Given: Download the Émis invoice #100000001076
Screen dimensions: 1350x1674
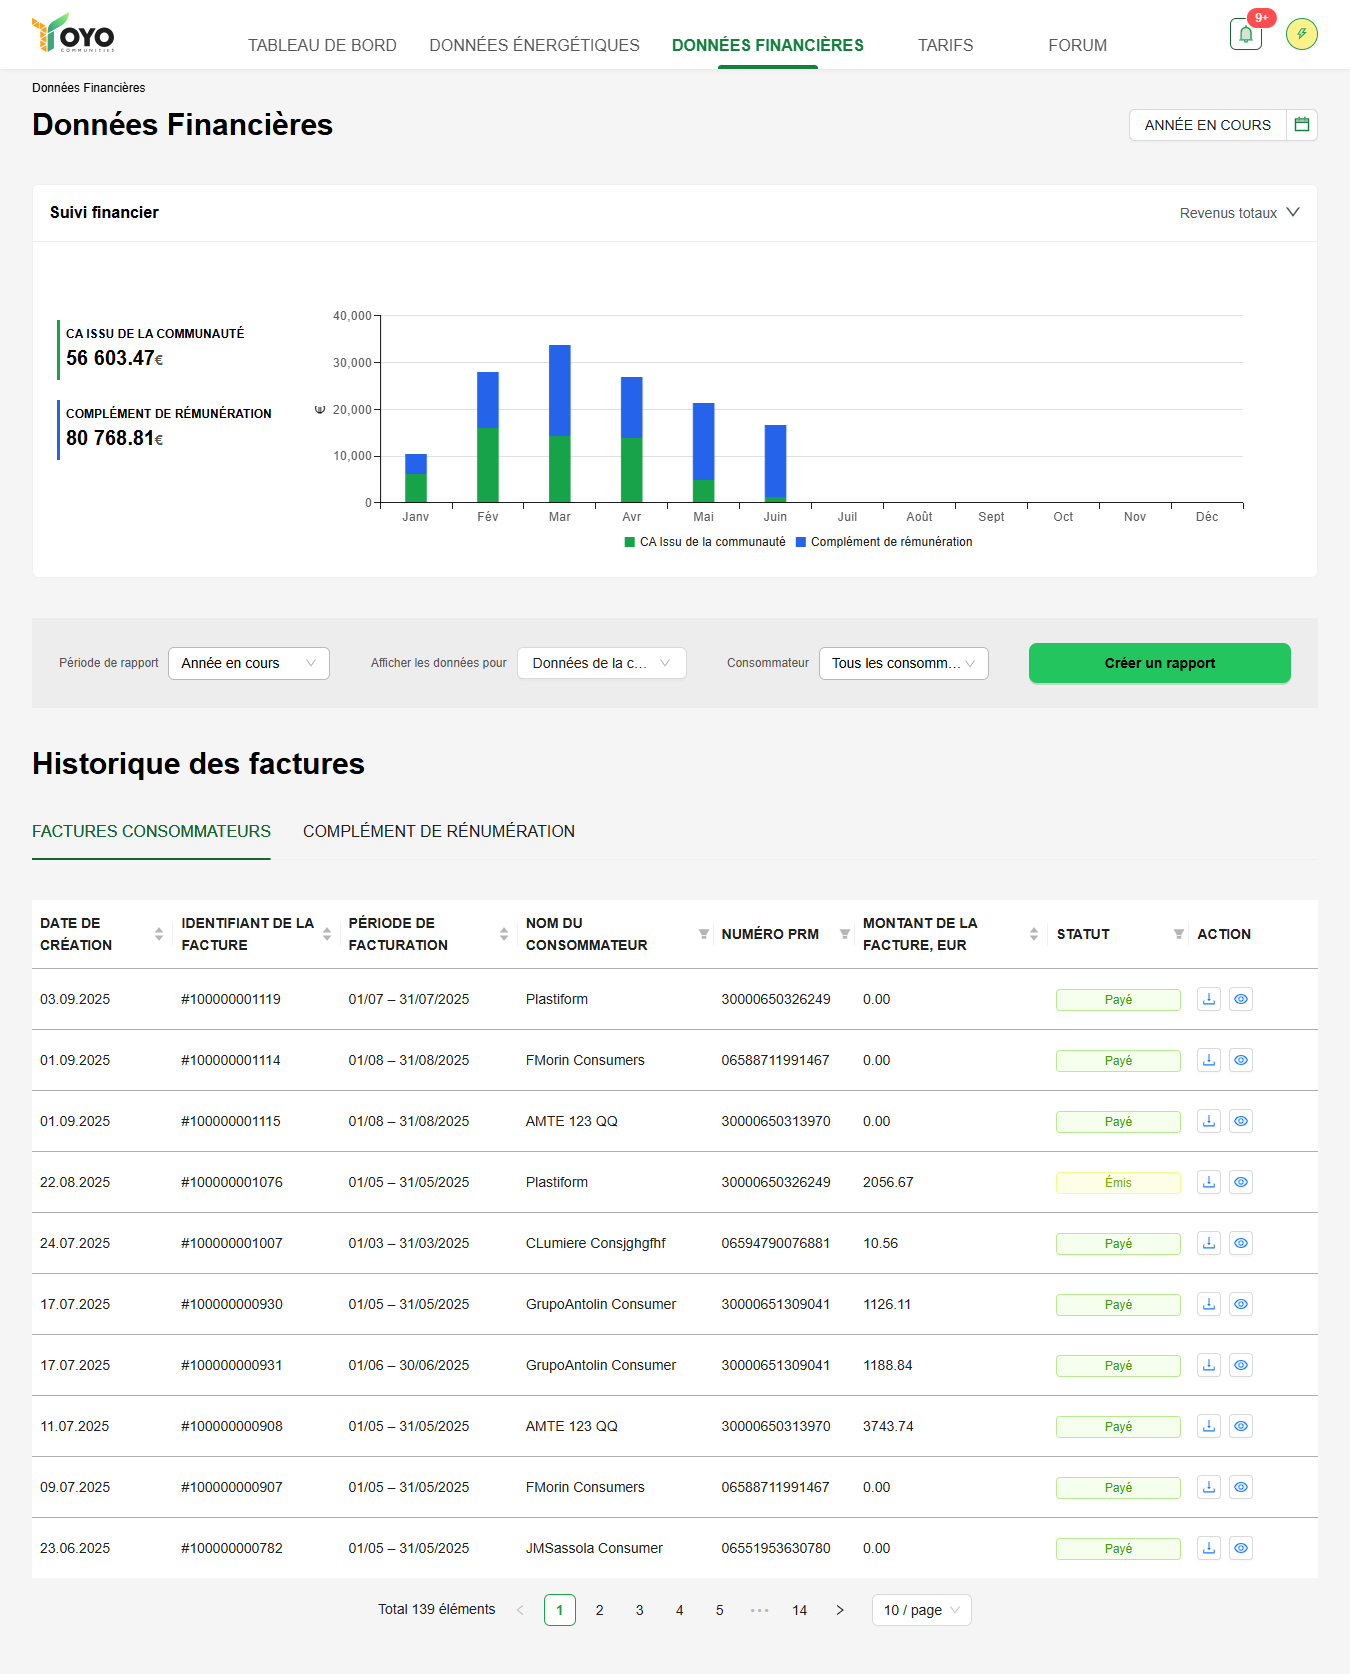Looking at the screenshot, I should click(x=1208, y=1182).
